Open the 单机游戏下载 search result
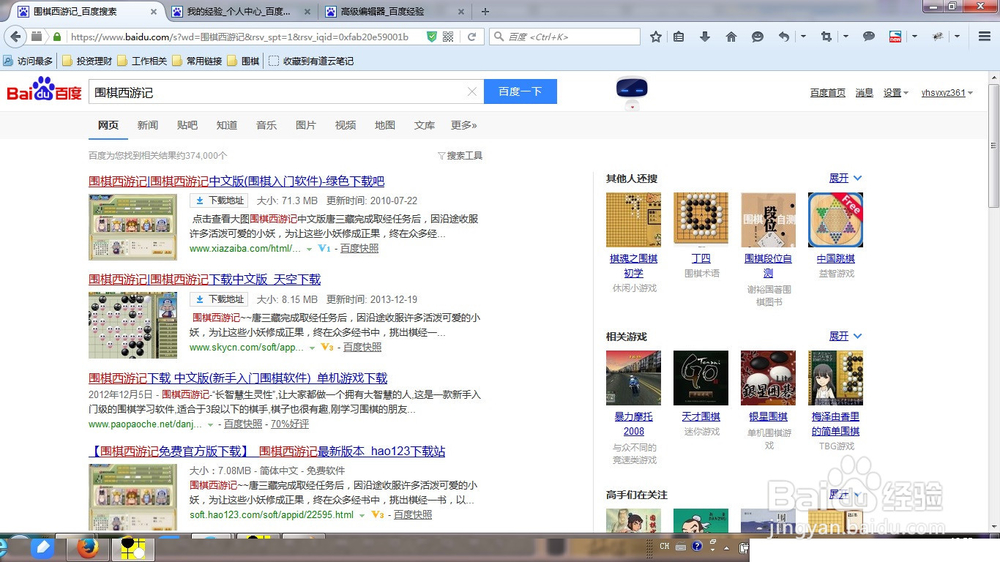The height and width of the screenshot is (562, 1000). (x=238, y=378)
